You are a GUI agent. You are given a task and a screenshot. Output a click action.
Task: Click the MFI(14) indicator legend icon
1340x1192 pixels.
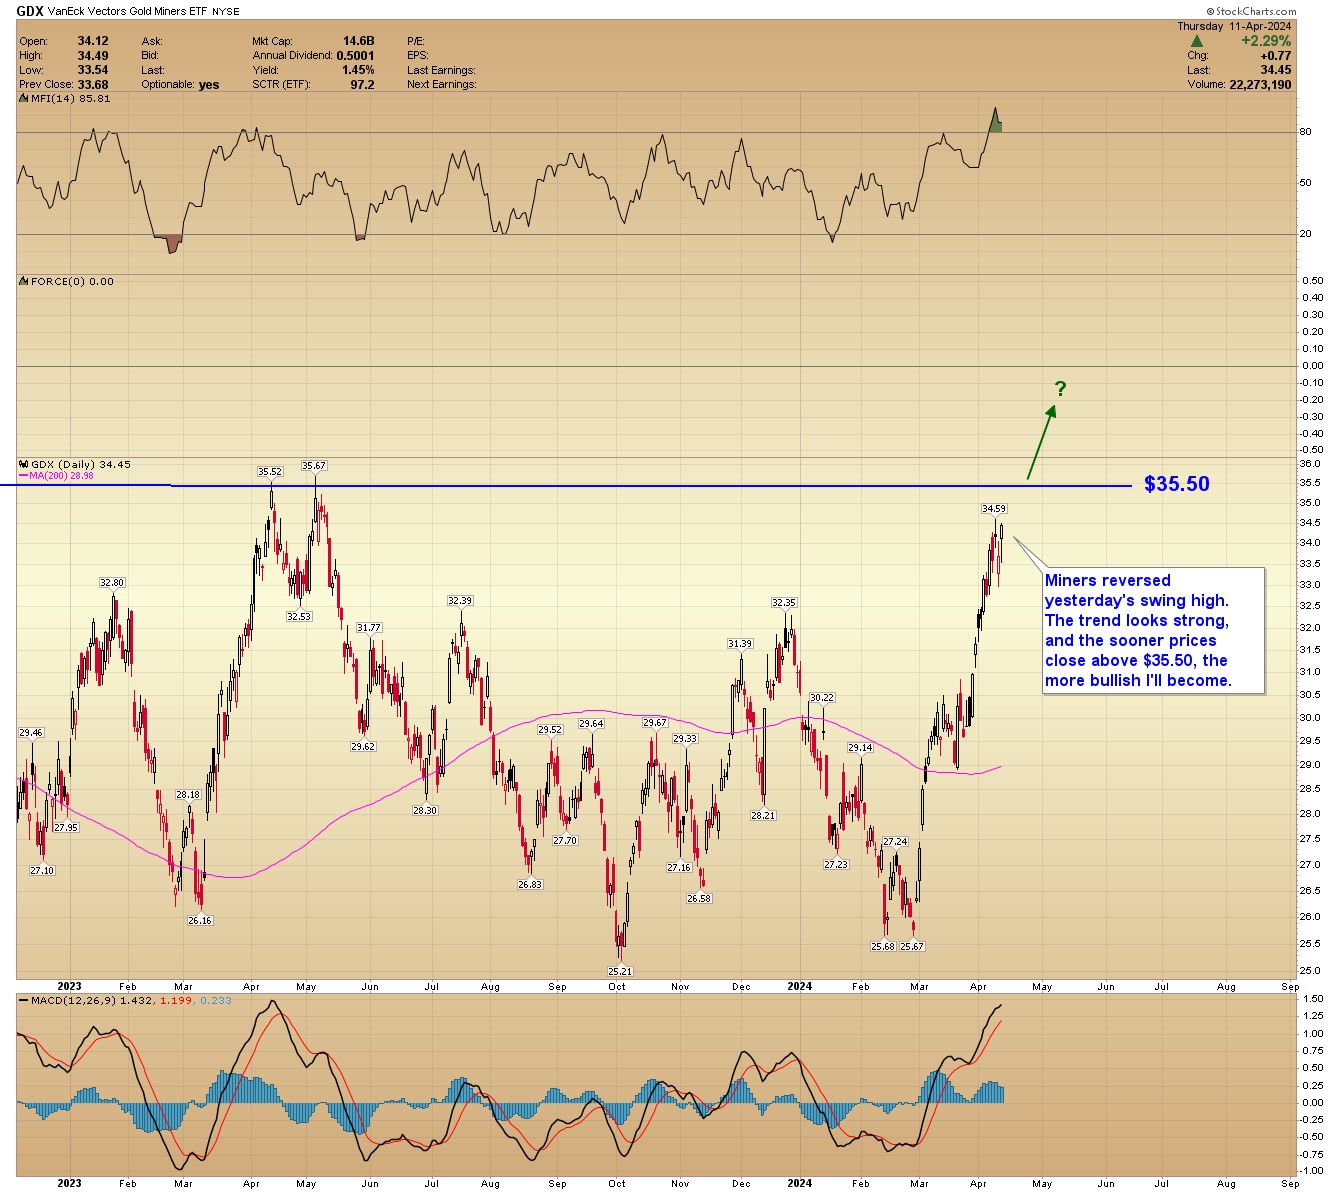[24, 99]
